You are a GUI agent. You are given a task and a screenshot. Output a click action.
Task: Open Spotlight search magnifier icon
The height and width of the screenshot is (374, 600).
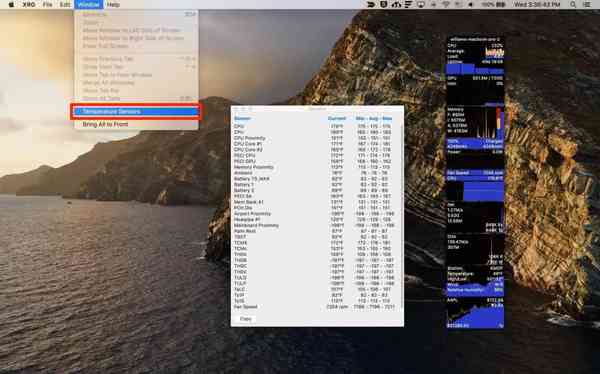point(573,5)
